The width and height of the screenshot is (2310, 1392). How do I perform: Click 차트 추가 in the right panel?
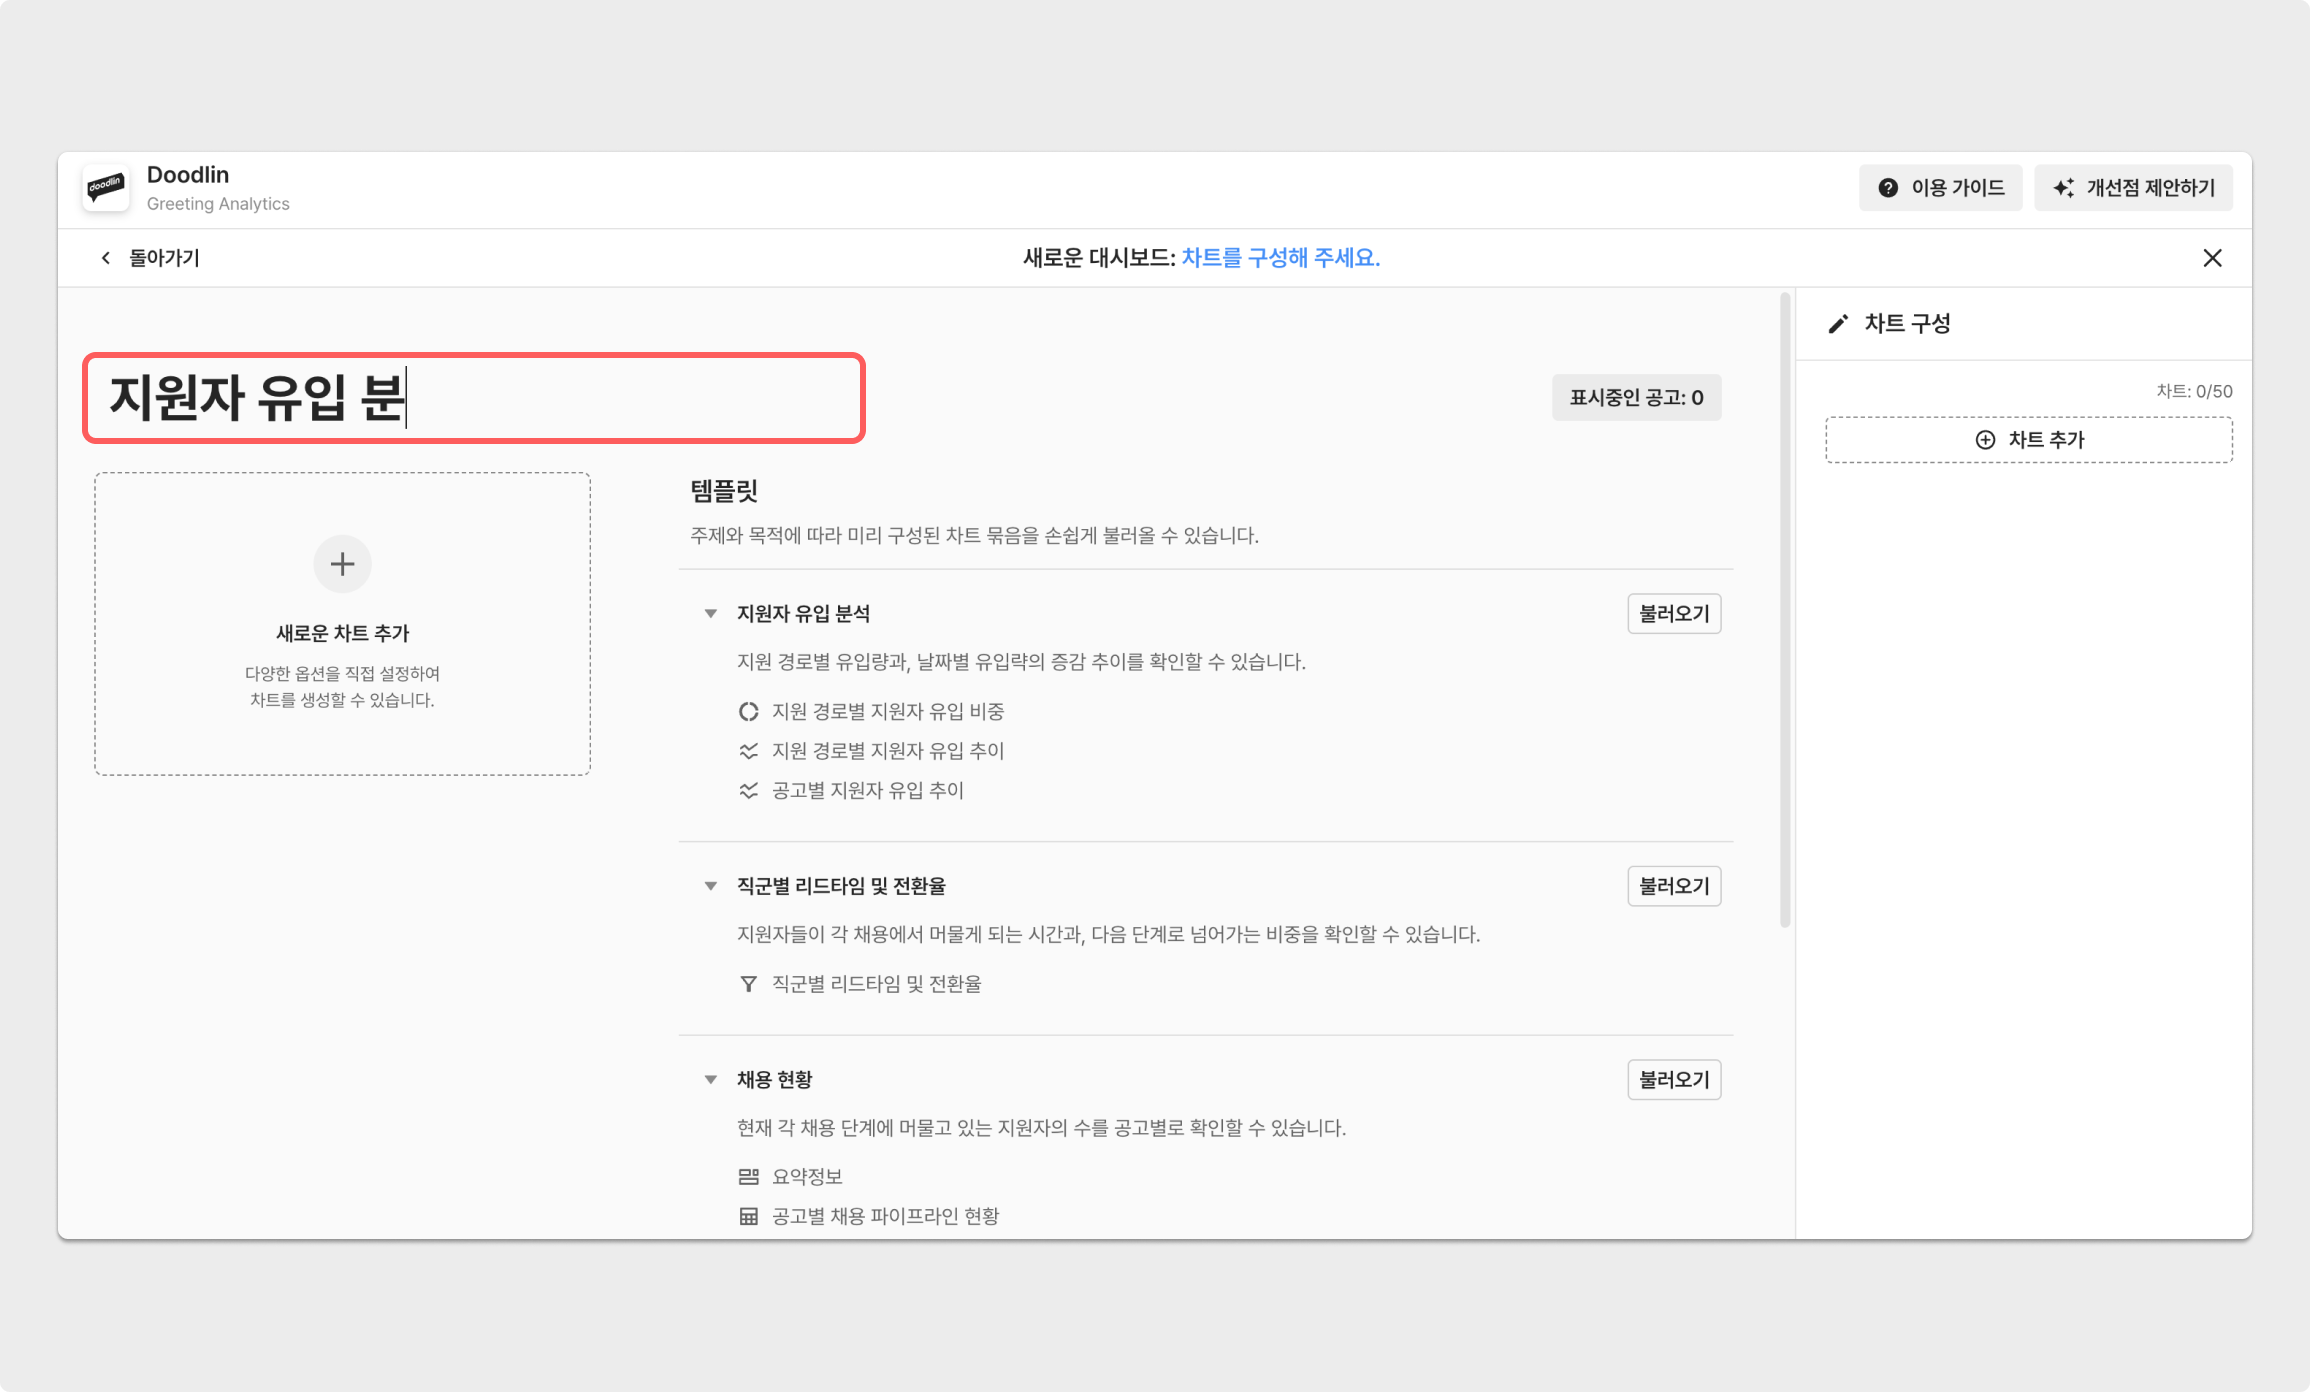pyautogui.click(x=2029, y=440)
